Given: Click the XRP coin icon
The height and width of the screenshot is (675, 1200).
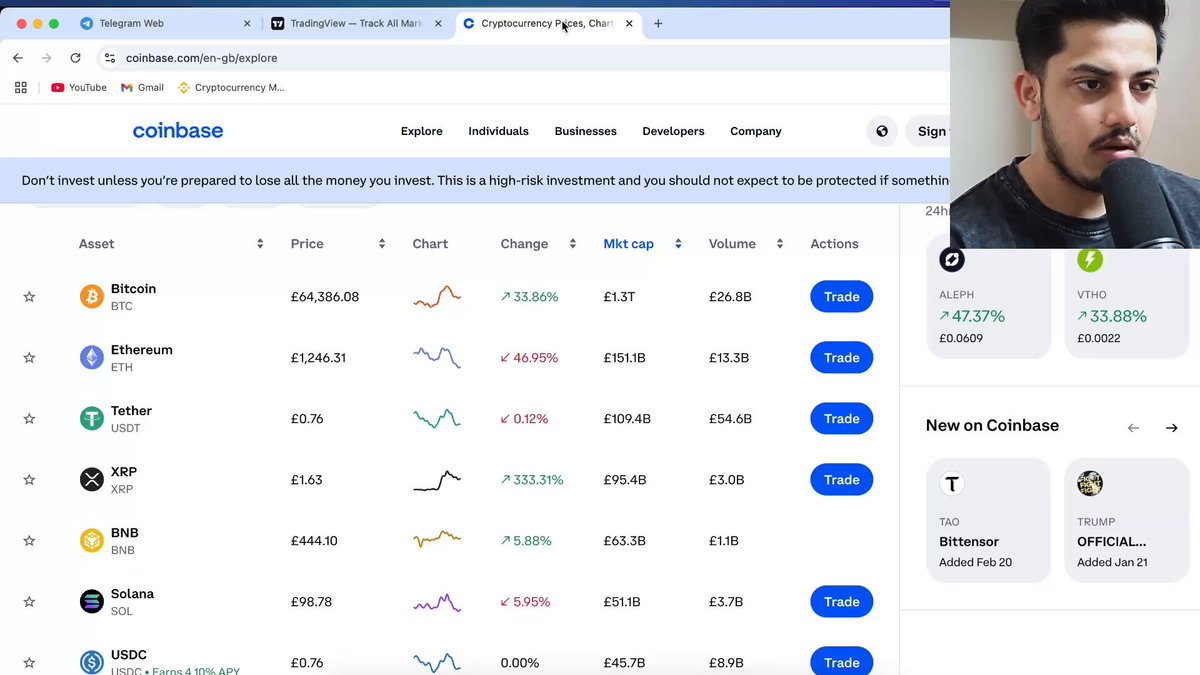Looking at the screenshot, I should click(92, 480).
